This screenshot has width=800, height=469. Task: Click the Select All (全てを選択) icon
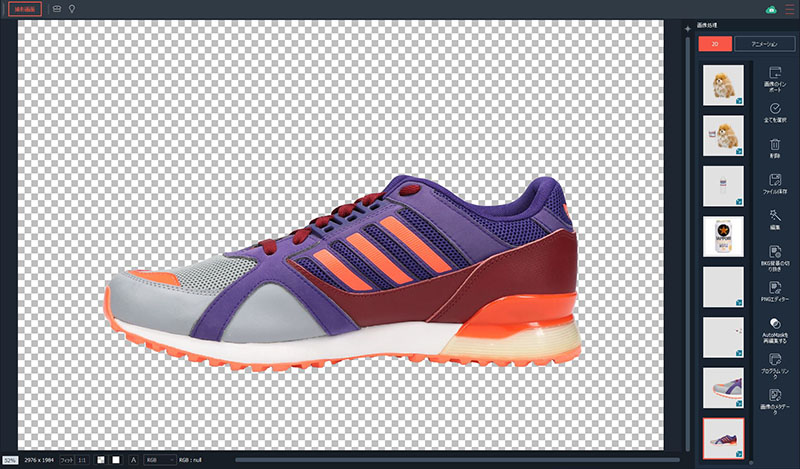point(775,107)
